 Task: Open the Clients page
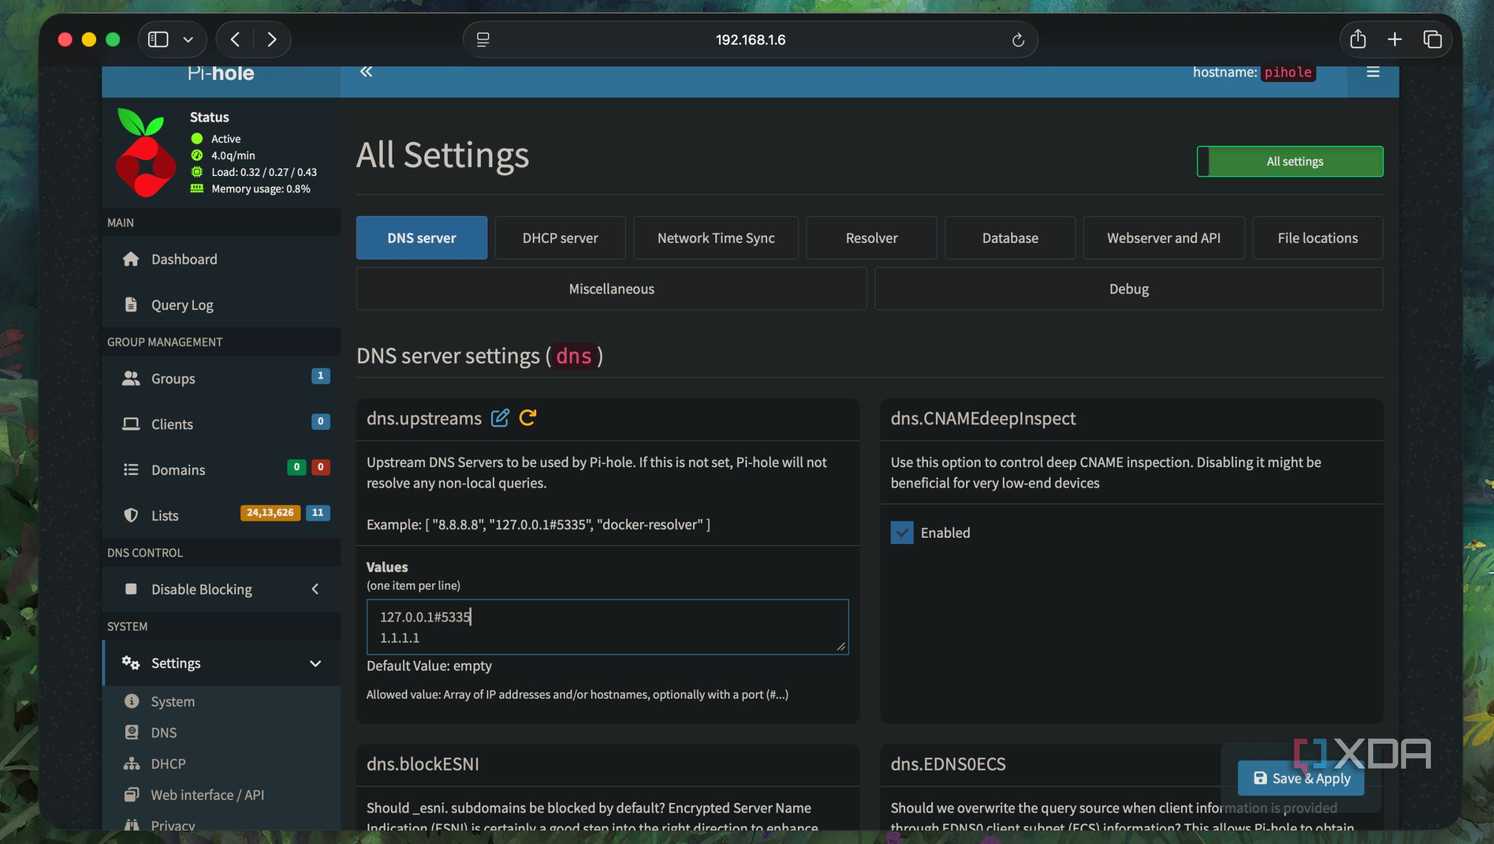click(221, 424)
